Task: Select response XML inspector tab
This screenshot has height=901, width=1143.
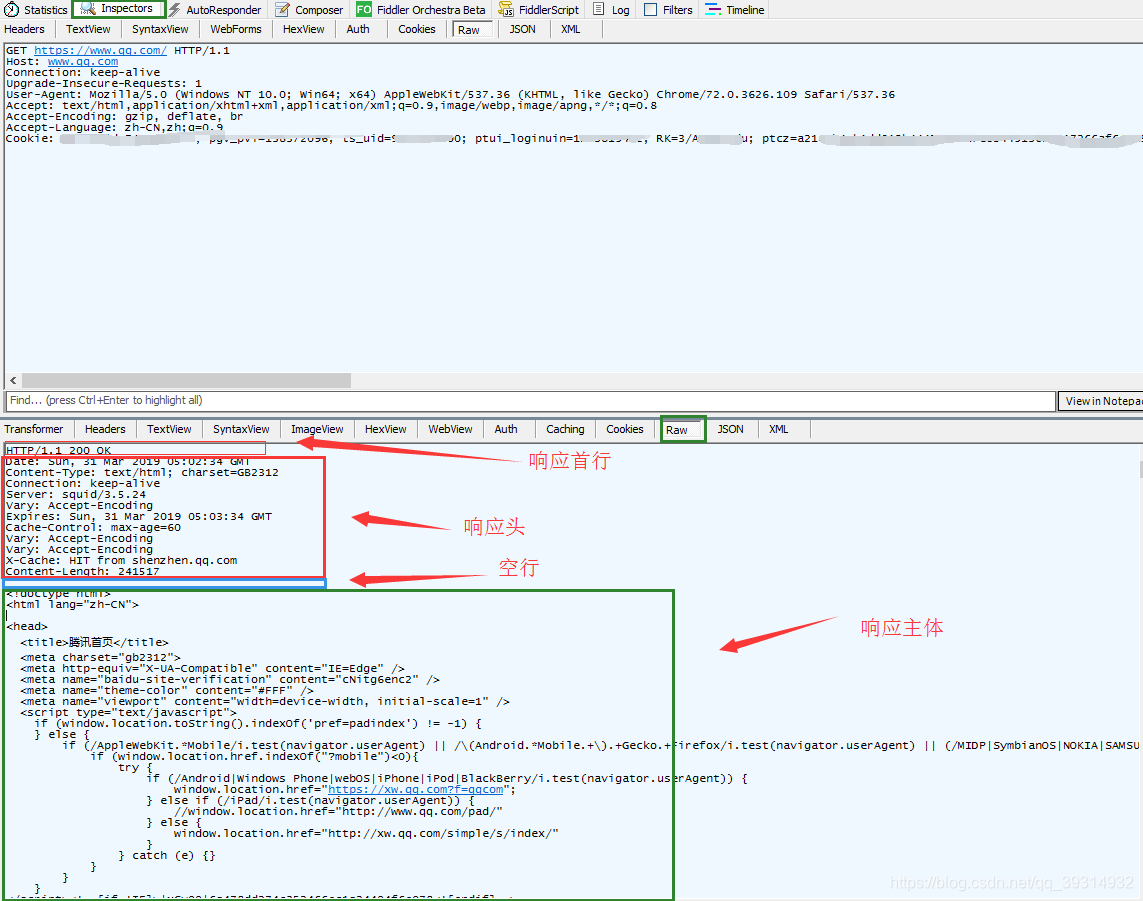Action: pos(779,429)
